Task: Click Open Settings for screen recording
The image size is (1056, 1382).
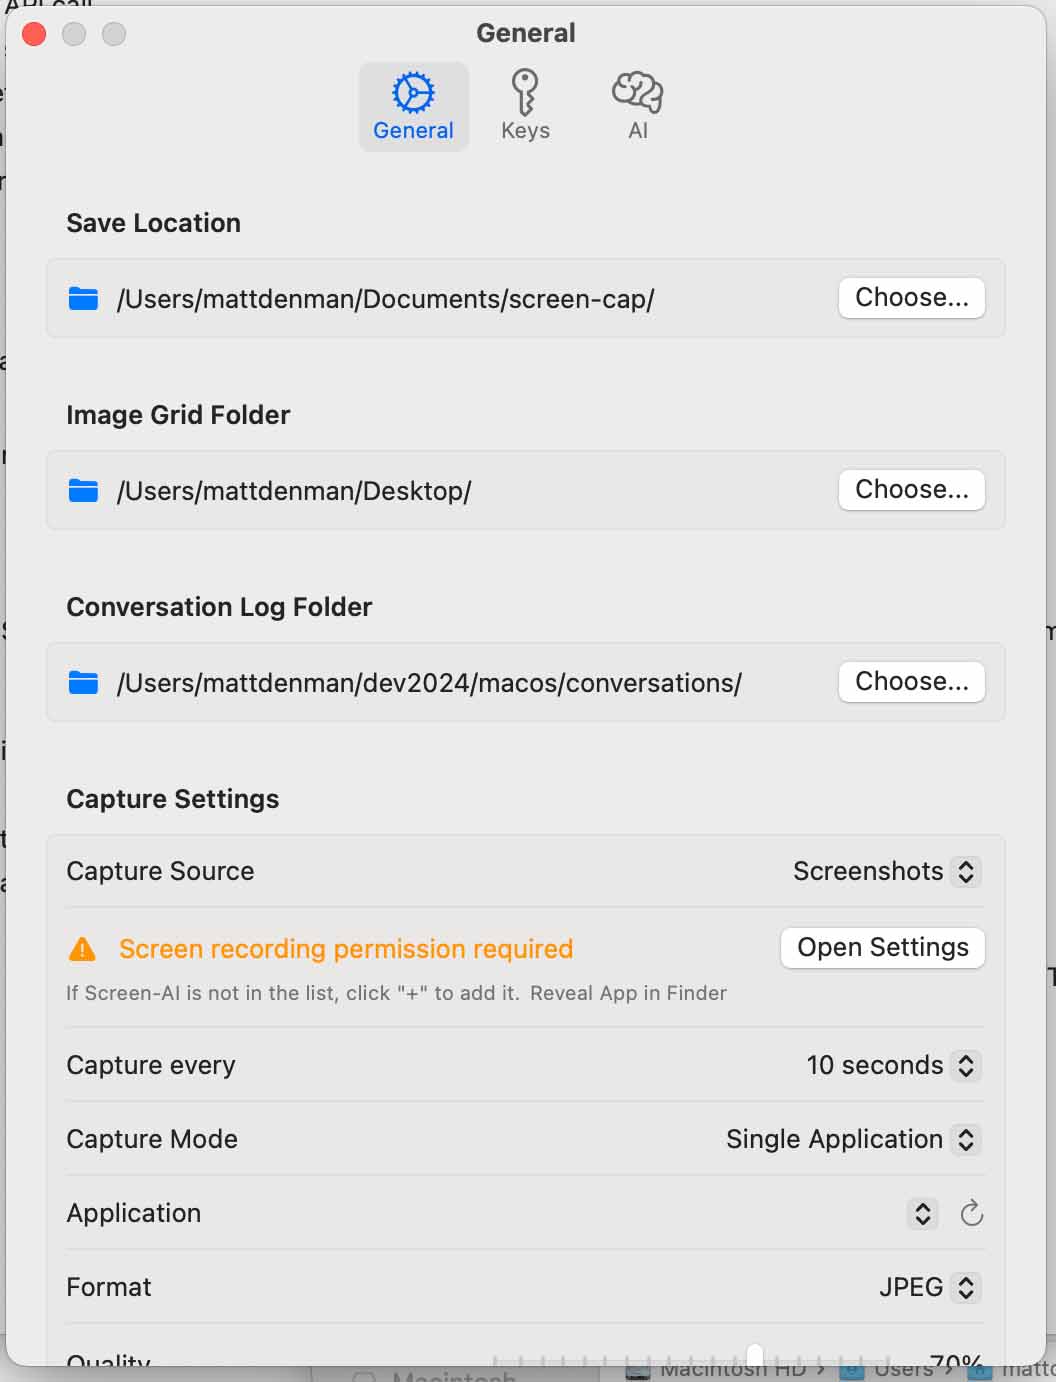Action: click(882, 947)
